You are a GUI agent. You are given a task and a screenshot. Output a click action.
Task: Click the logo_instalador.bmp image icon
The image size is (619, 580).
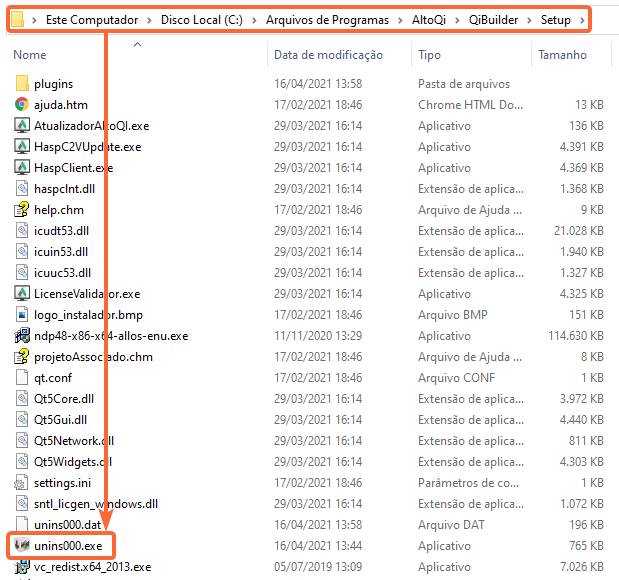[22, 315]
